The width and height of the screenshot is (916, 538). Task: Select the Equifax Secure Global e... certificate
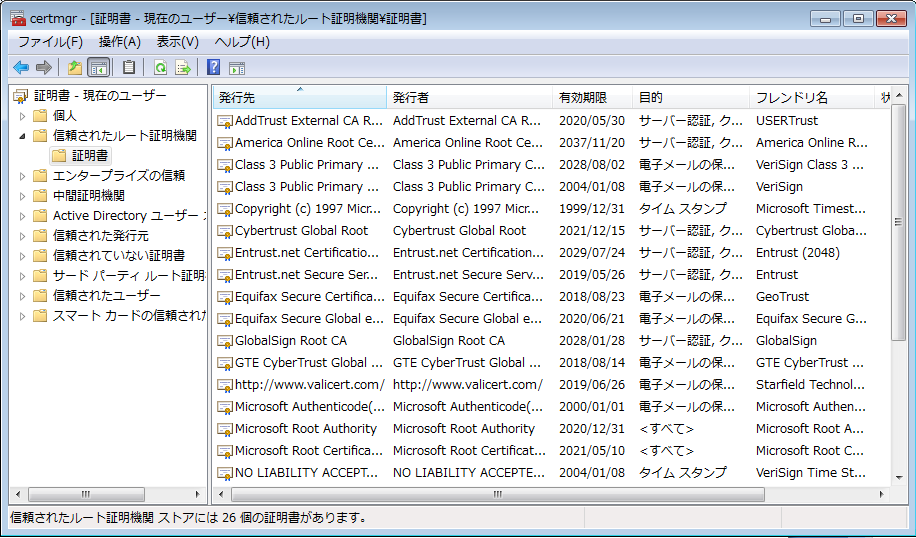pos(309,319)
